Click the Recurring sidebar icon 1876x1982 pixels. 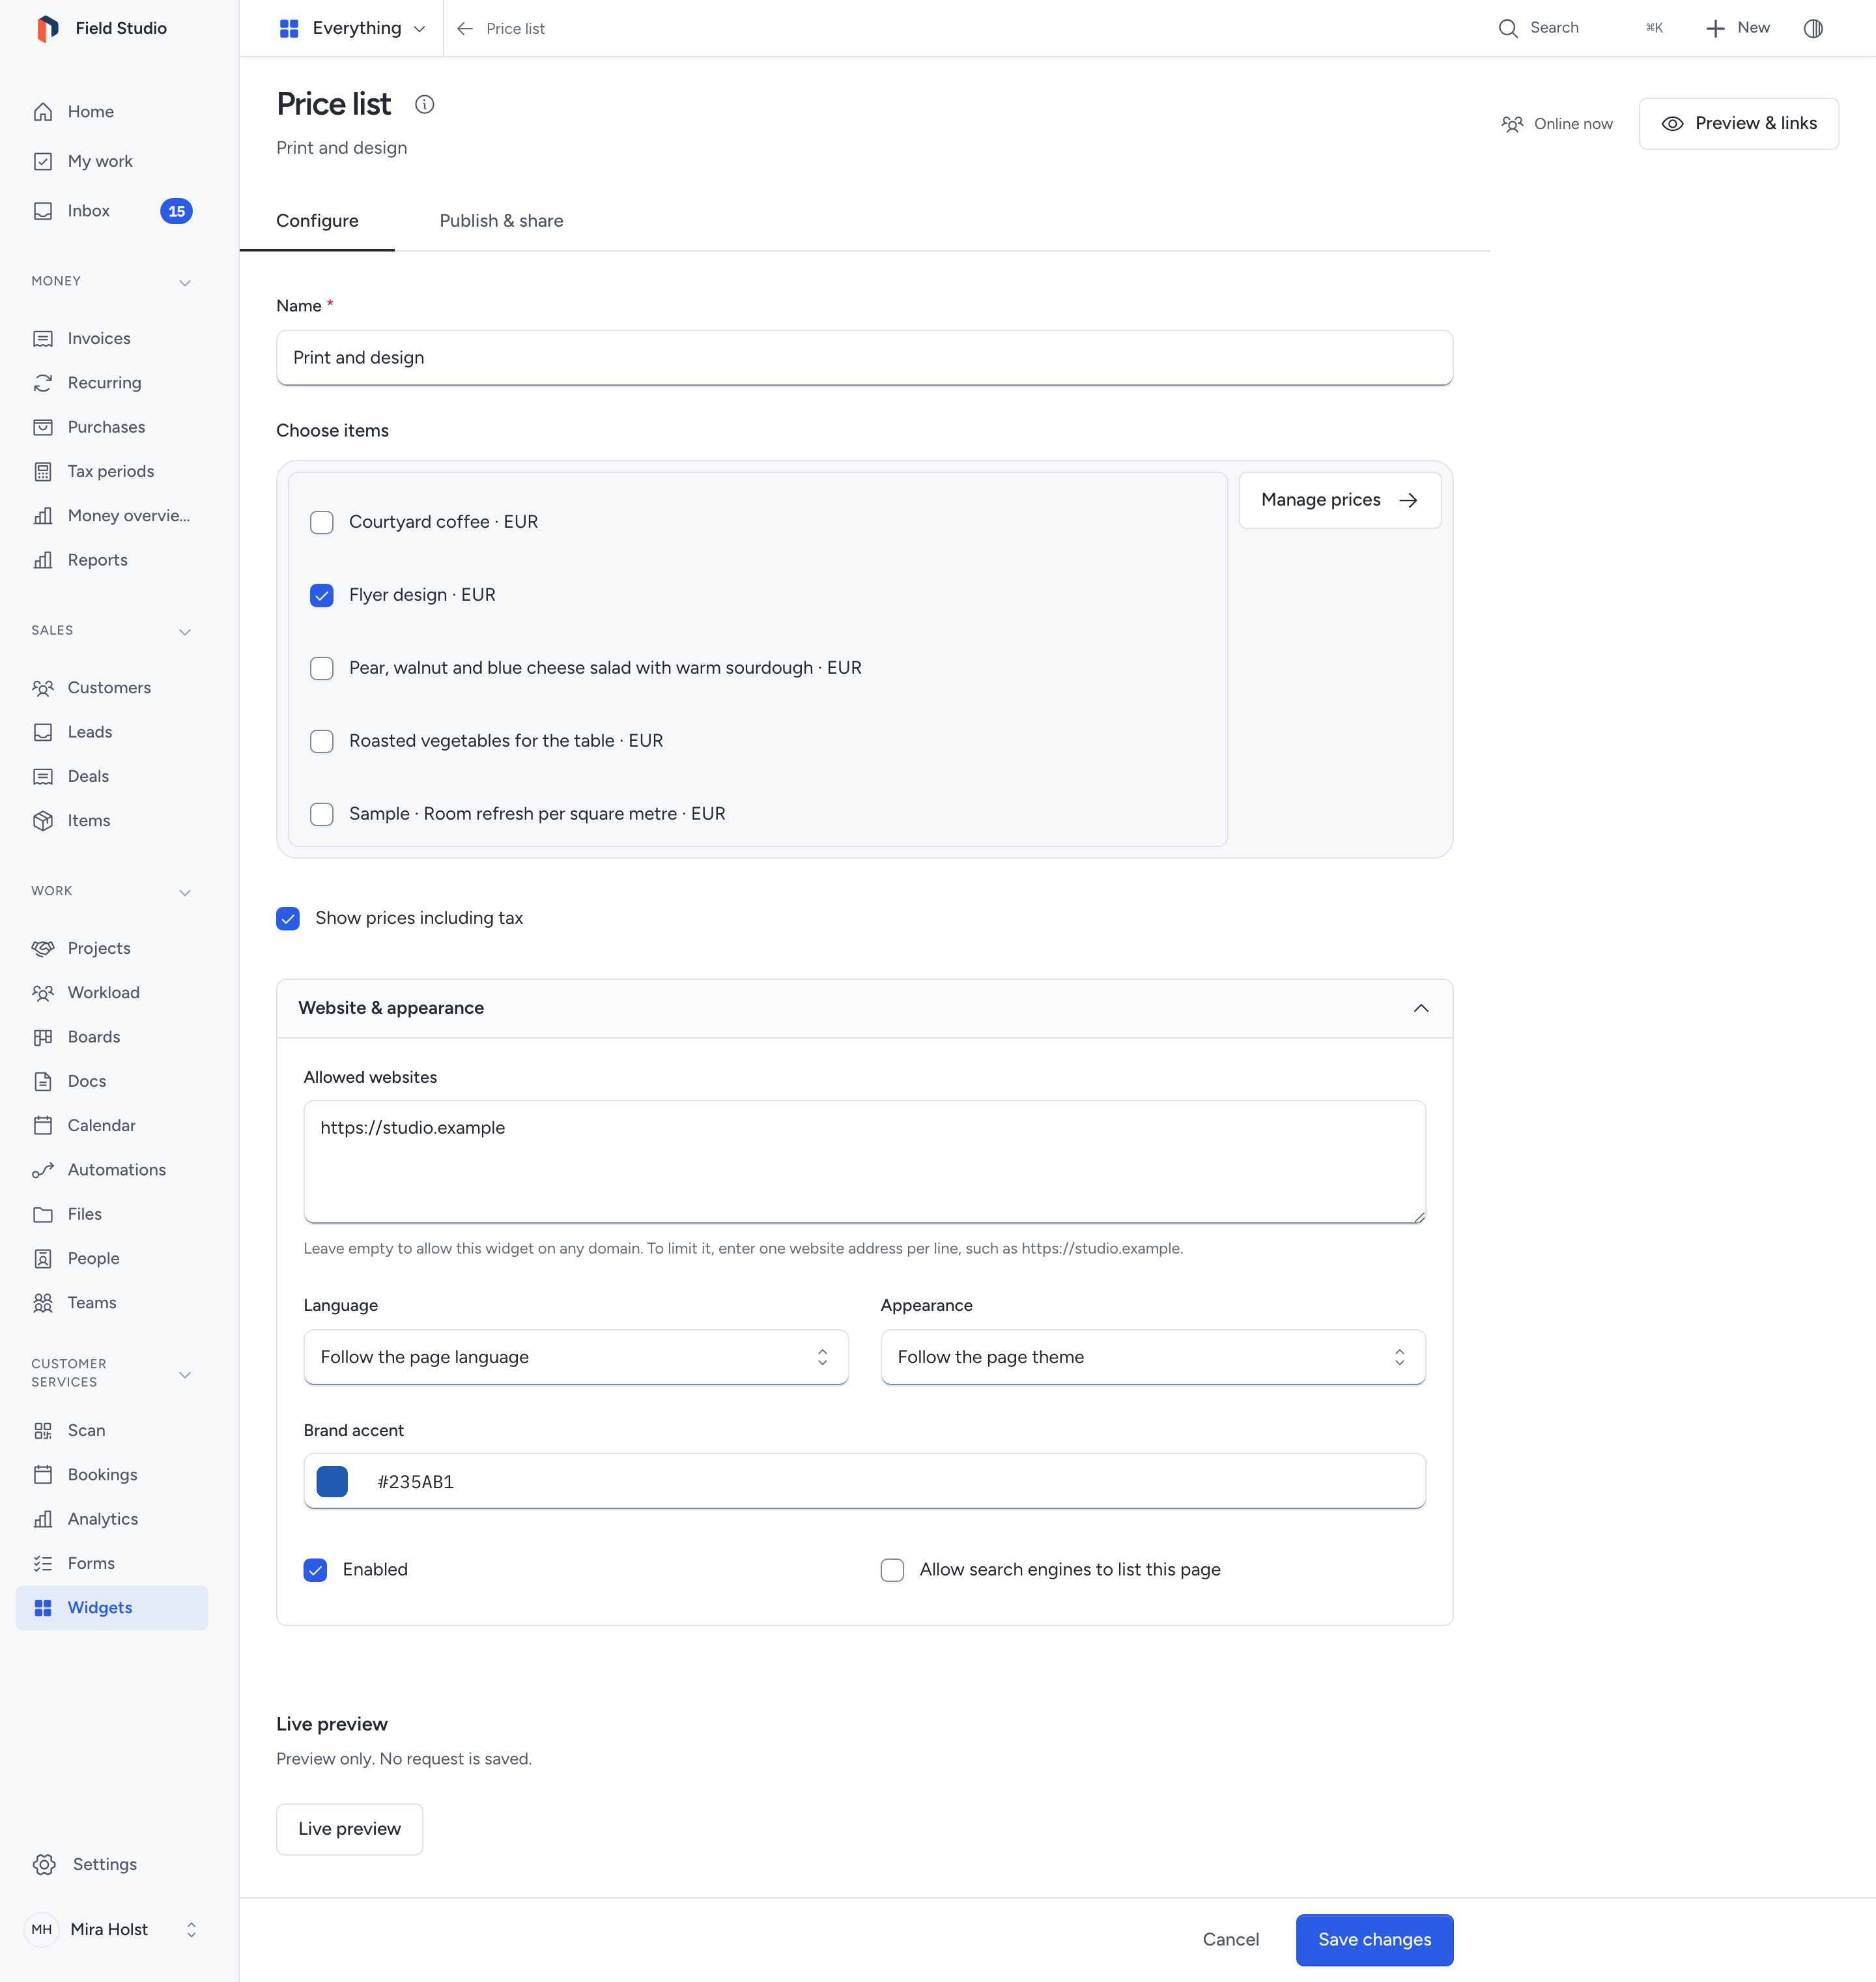[x=43, y=383]
